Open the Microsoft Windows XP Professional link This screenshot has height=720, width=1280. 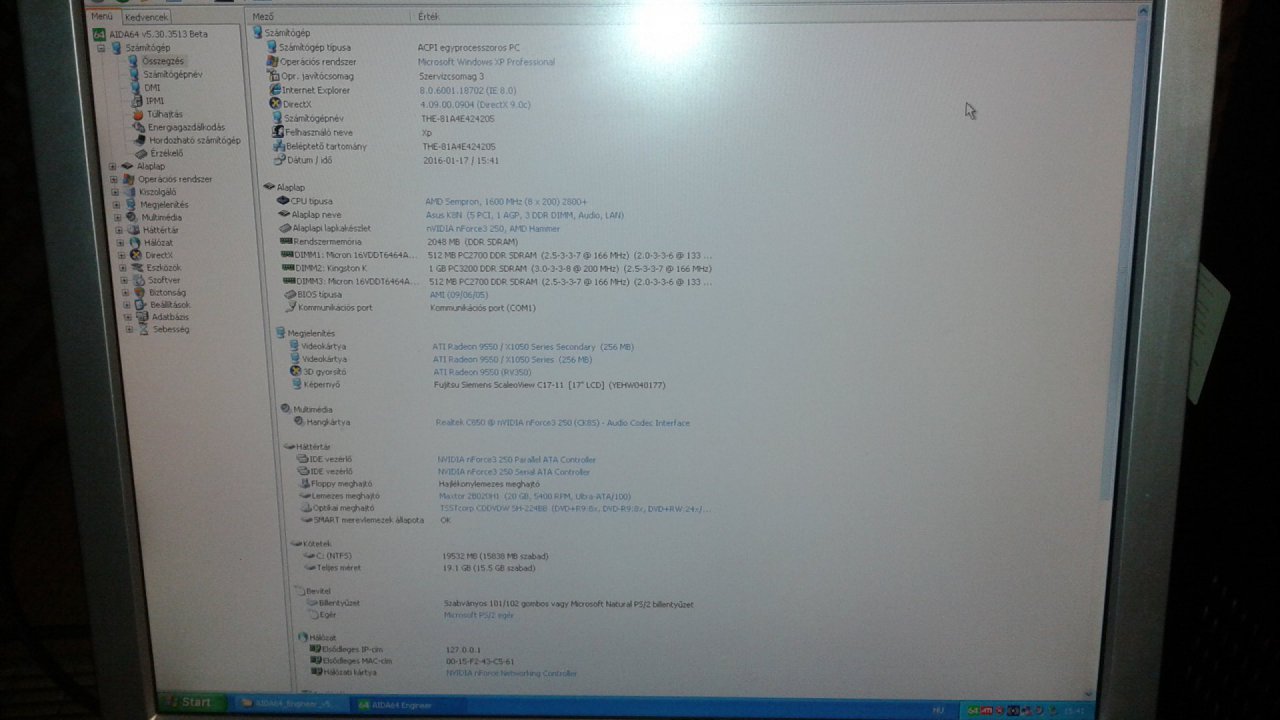click(487, 62)
